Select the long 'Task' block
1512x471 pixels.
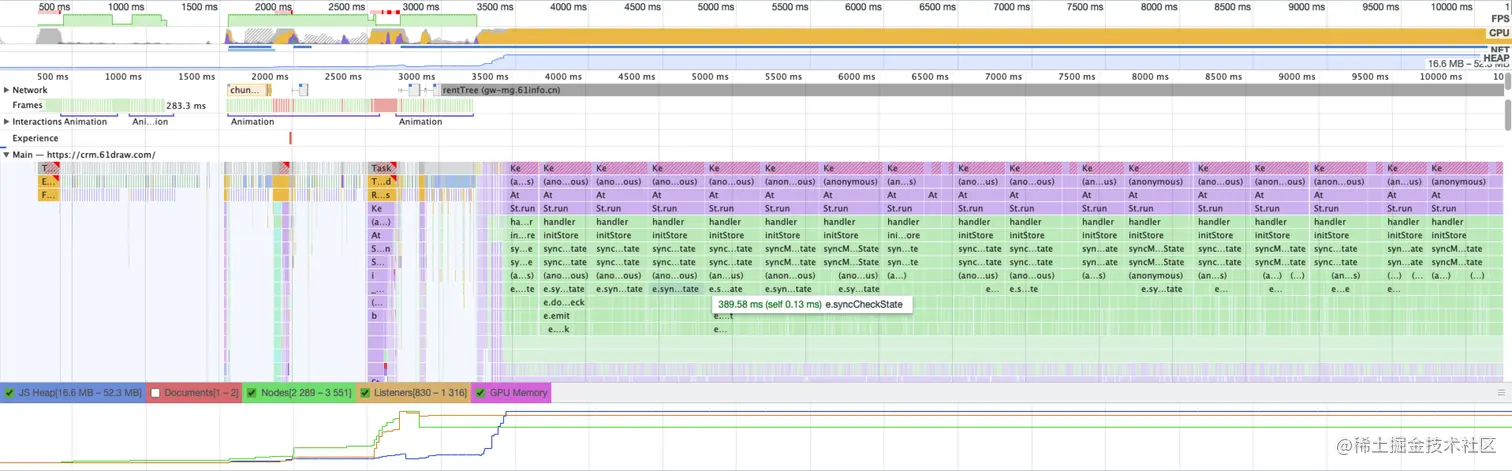tap(380, 168)
